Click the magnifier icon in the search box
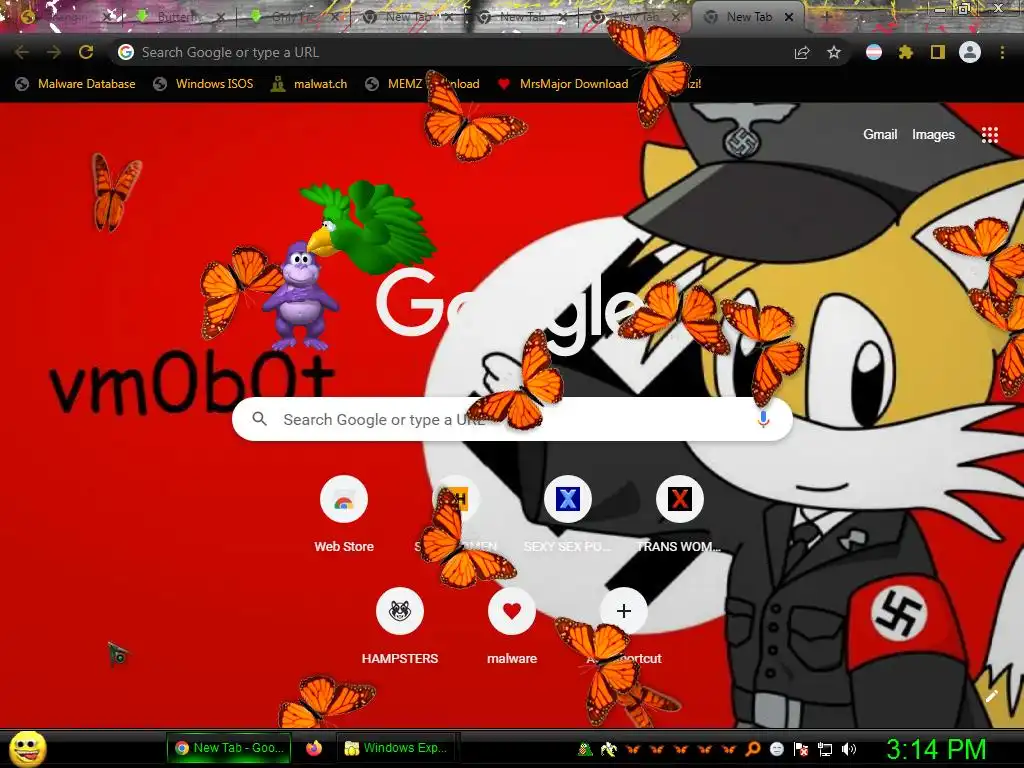Viewport: 1024px width, 768px height. point(259,419)
